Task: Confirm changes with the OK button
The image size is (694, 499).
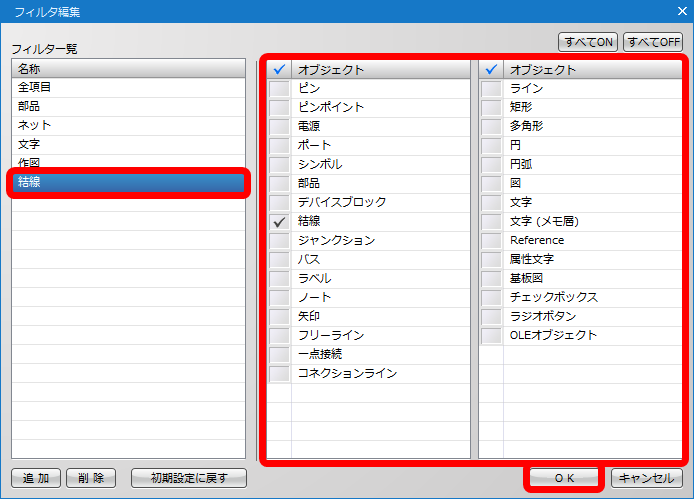Action: coord(564,478)
